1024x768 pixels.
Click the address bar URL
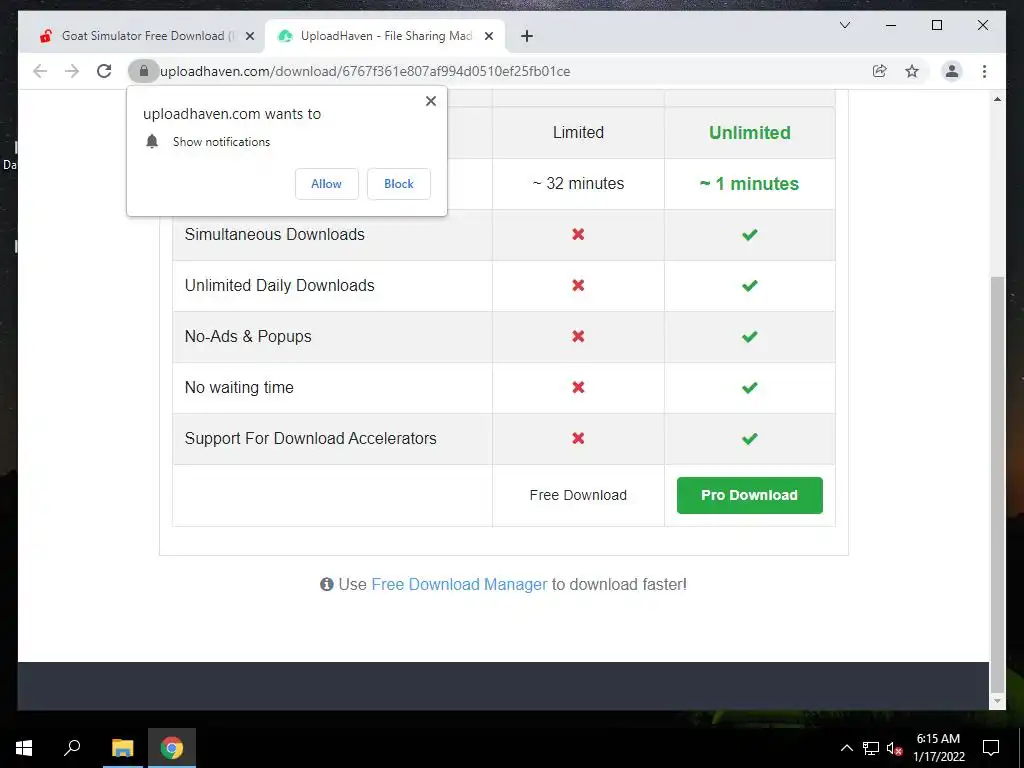pyautogui.click(x=365, y=71)
